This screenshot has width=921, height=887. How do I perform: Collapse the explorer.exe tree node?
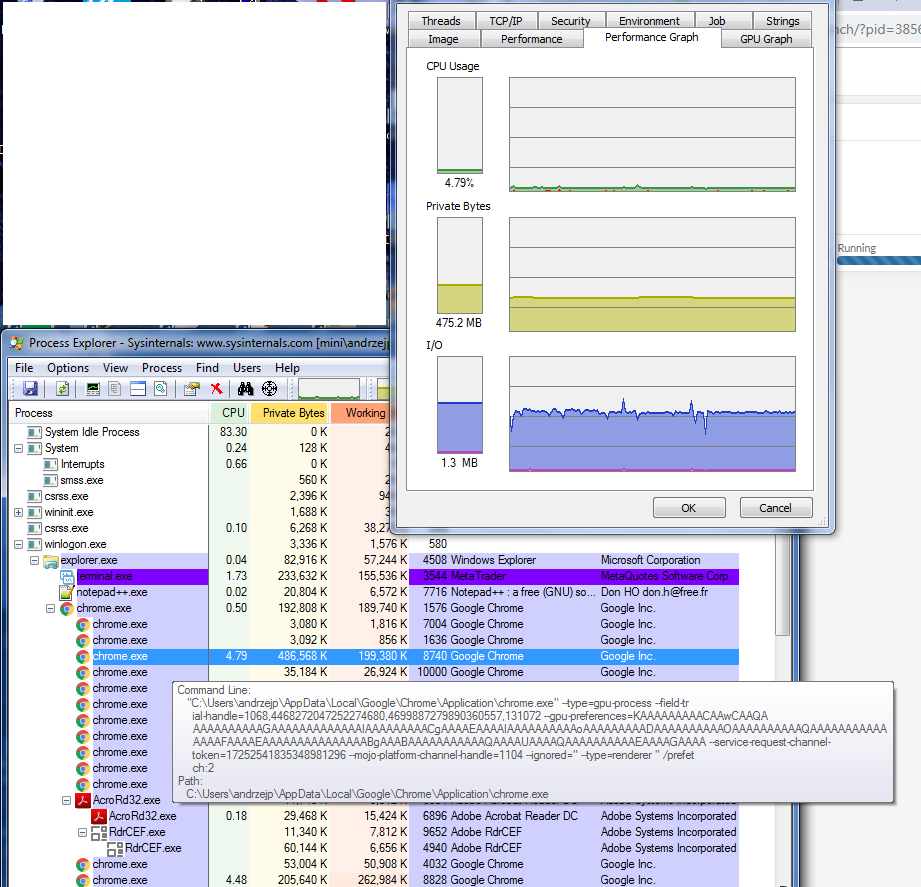click(35, 560)
